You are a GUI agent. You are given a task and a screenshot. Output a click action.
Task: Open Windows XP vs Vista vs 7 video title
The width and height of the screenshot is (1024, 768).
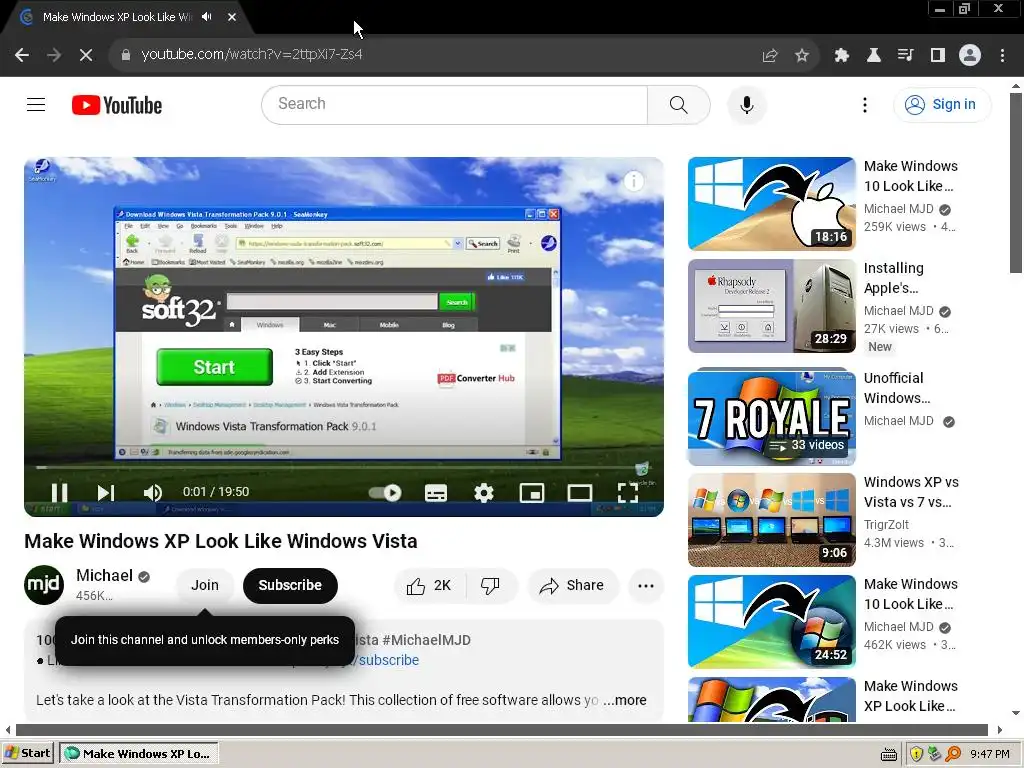tap(911, 492)
